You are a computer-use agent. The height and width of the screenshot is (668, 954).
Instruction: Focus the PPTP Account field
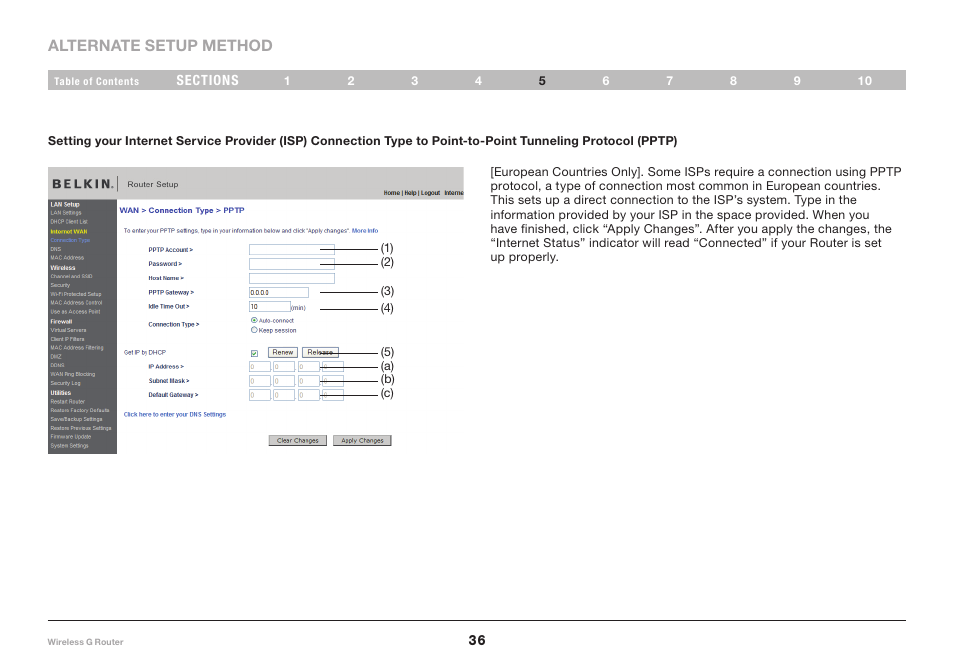[291, 249]
